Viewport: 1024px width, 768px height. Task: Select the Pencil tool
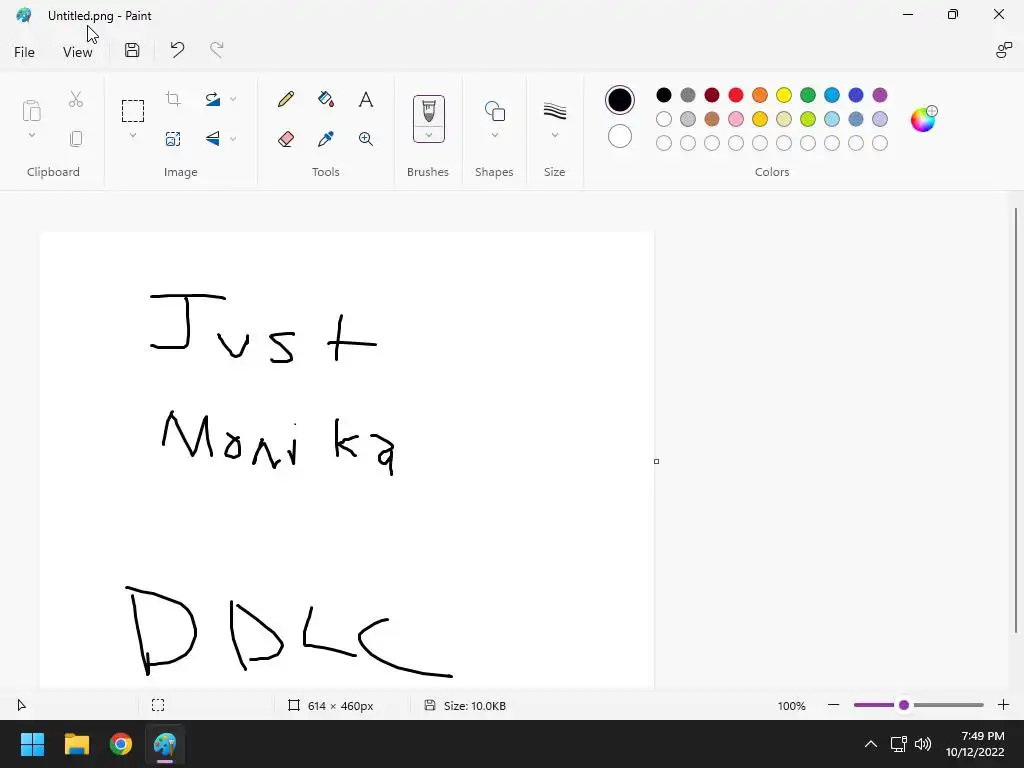click(285, 99)
